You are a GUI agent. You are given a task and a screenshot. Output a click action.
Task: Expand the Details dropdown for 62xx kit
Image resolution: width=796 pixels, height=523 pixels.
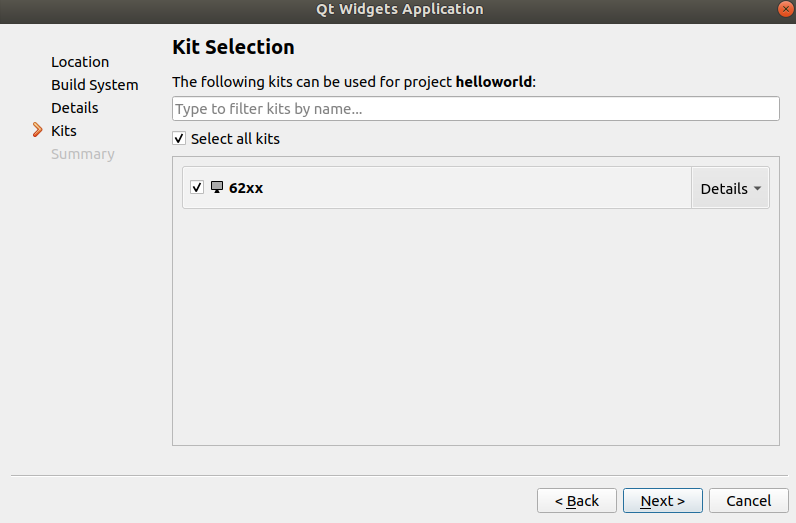tap(730, 188)
